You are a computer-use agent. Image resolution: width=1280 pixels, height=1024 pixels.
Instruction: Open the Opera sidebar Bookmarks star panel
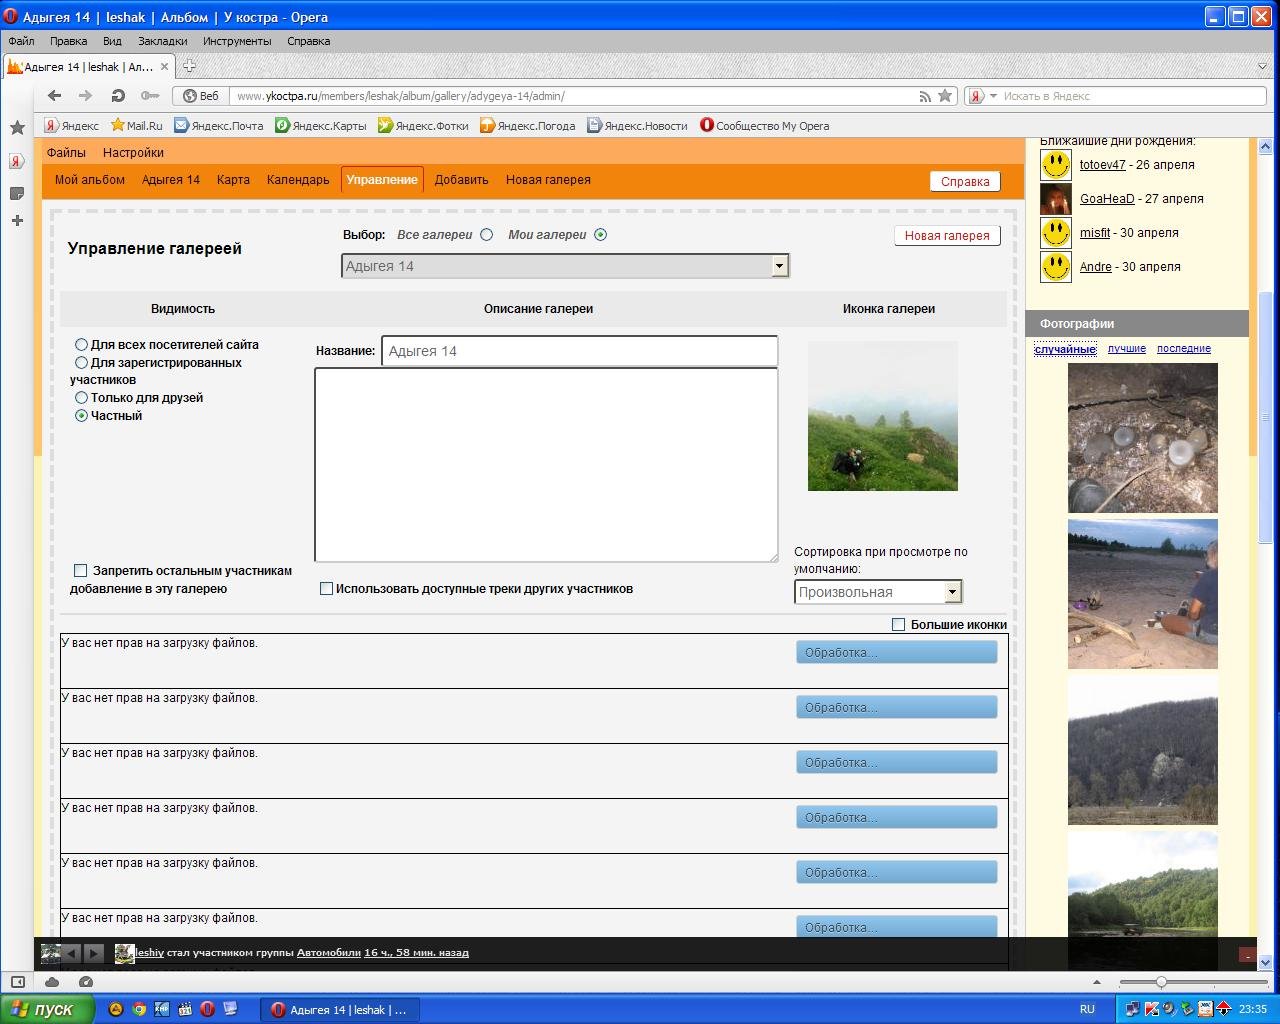coord(17,128)
